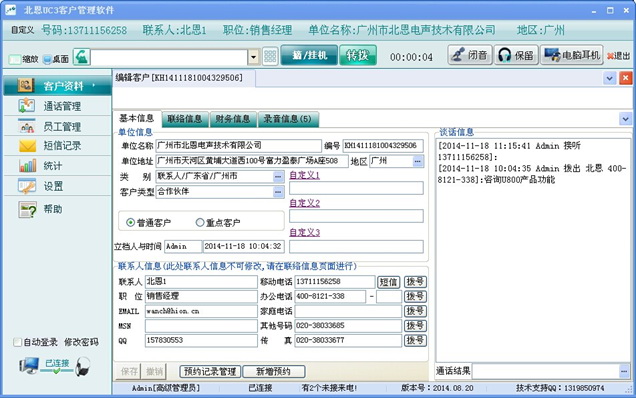Viewport: 636px width, 398px height.
Task: Open 设置 wrench icon
Action: pos(27,186)
